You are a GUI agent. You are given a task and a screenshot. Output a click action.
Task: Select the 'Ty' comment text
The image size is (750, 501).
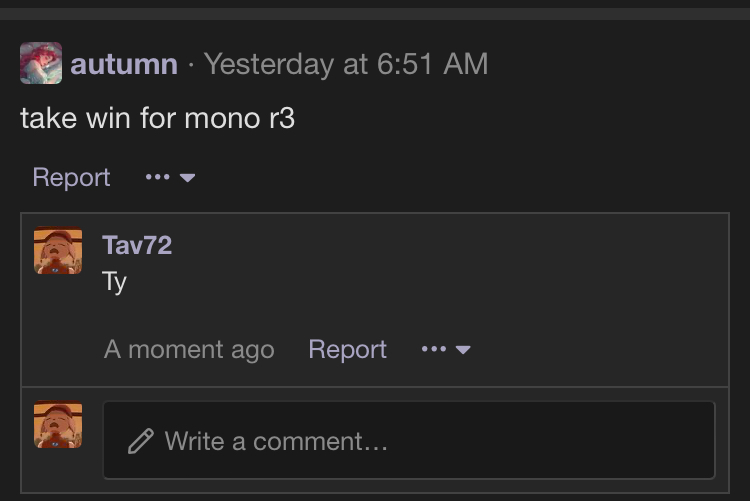pos(114,282)
